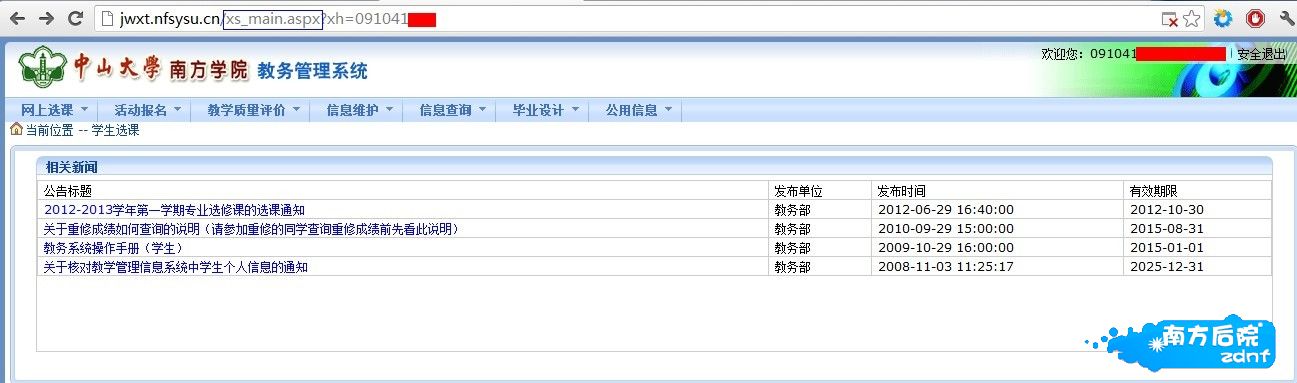Open the 网上选课 menu
Image resolution: width=1297 pixels, height=383 pixels.
(47, 110)
